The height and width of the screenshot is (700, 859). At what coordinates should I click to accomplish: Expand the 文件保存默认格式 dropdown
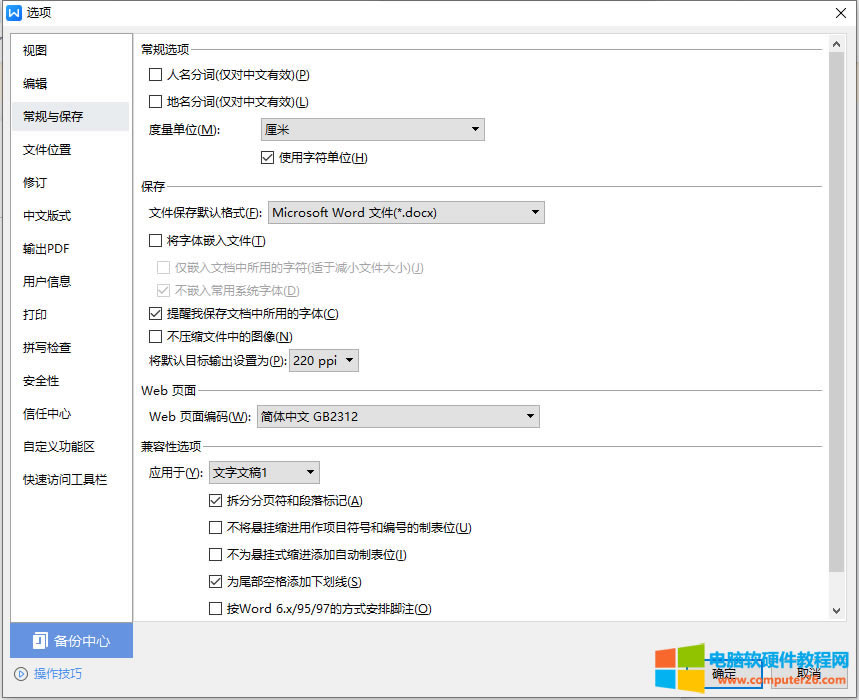point(406,212)
